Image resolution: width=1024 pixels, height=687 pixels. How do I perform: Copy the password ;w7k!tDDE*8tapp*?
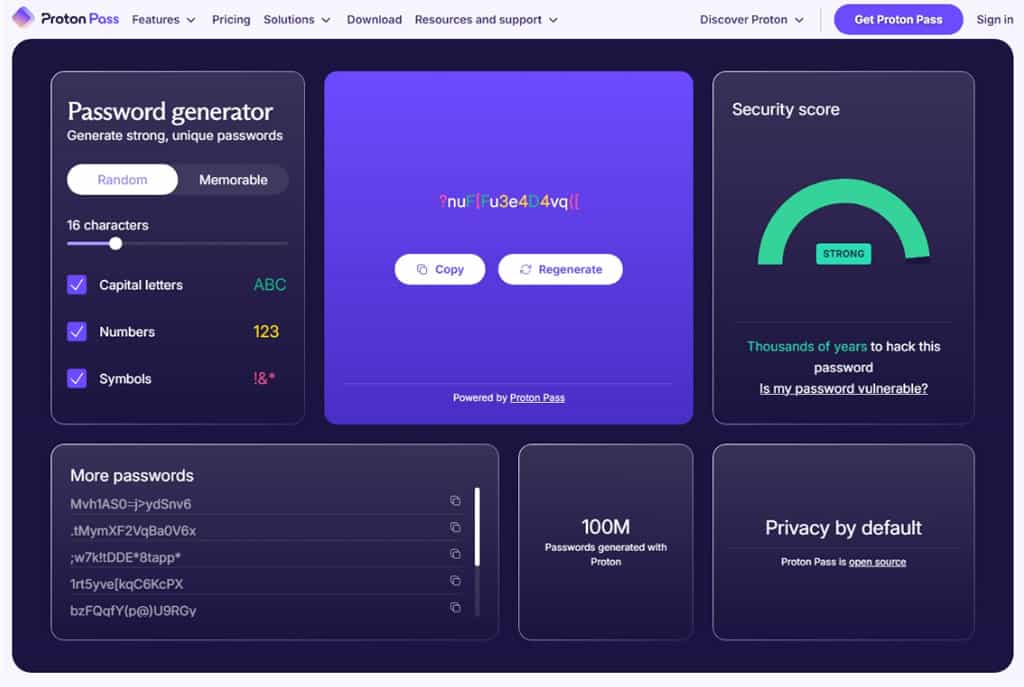point(455,554)
